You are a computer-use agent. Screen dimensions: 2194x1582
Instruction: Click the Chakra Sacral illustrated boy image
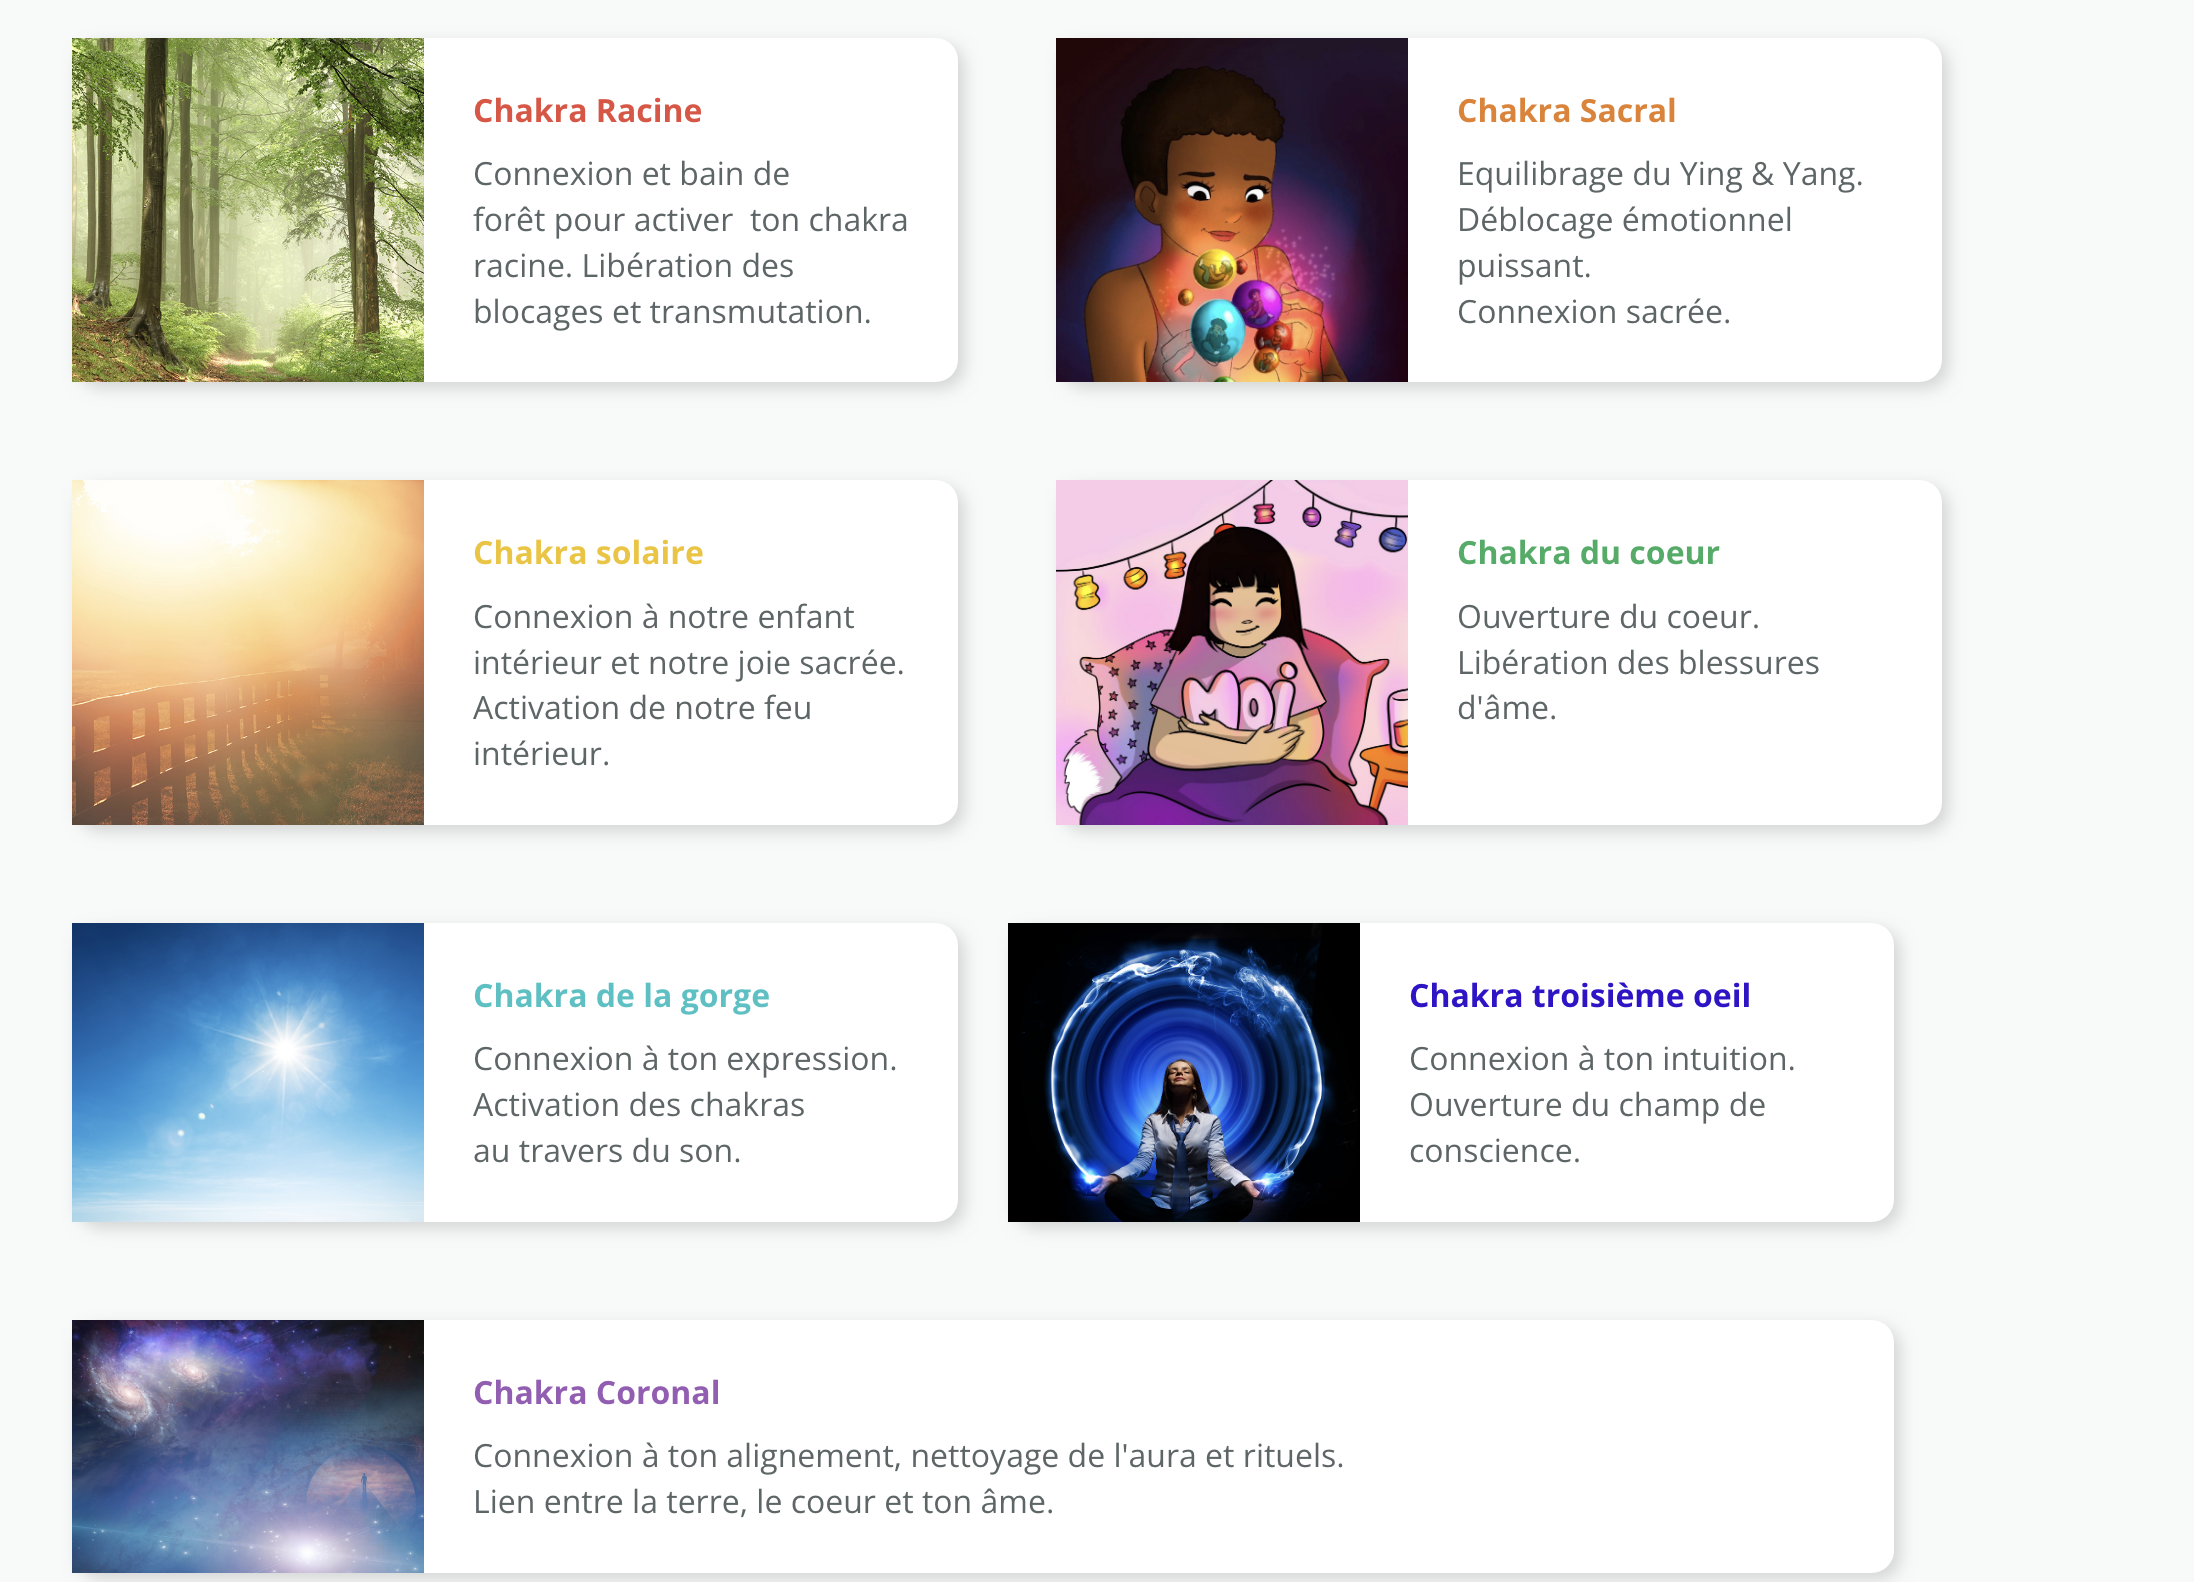pos(1232,210)
